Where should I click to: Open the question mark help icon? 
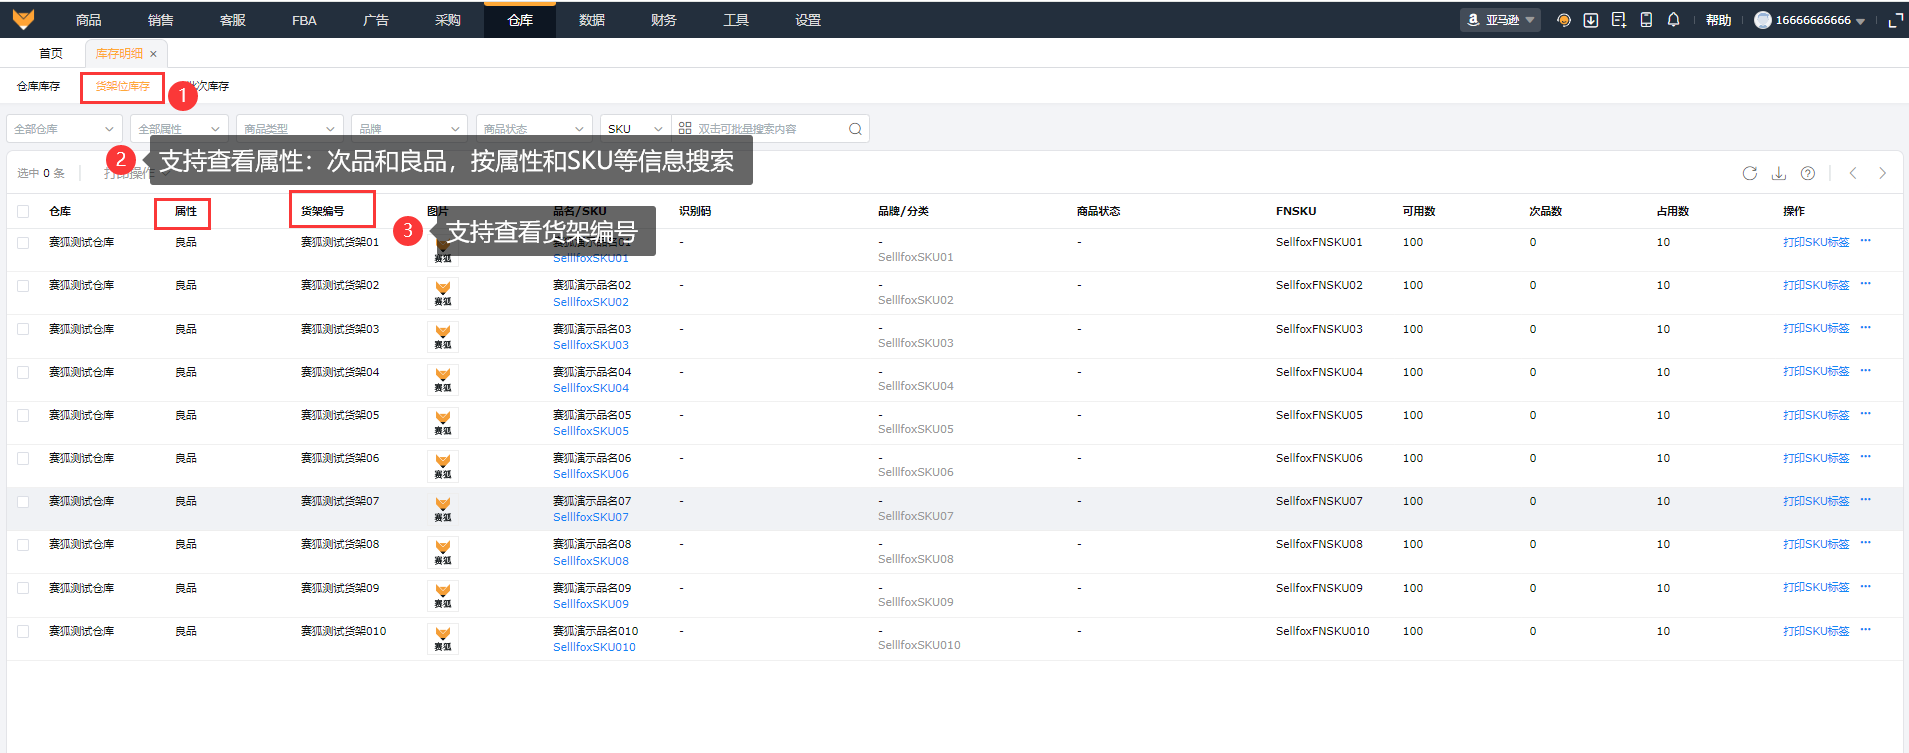(x=1807, y=173)
